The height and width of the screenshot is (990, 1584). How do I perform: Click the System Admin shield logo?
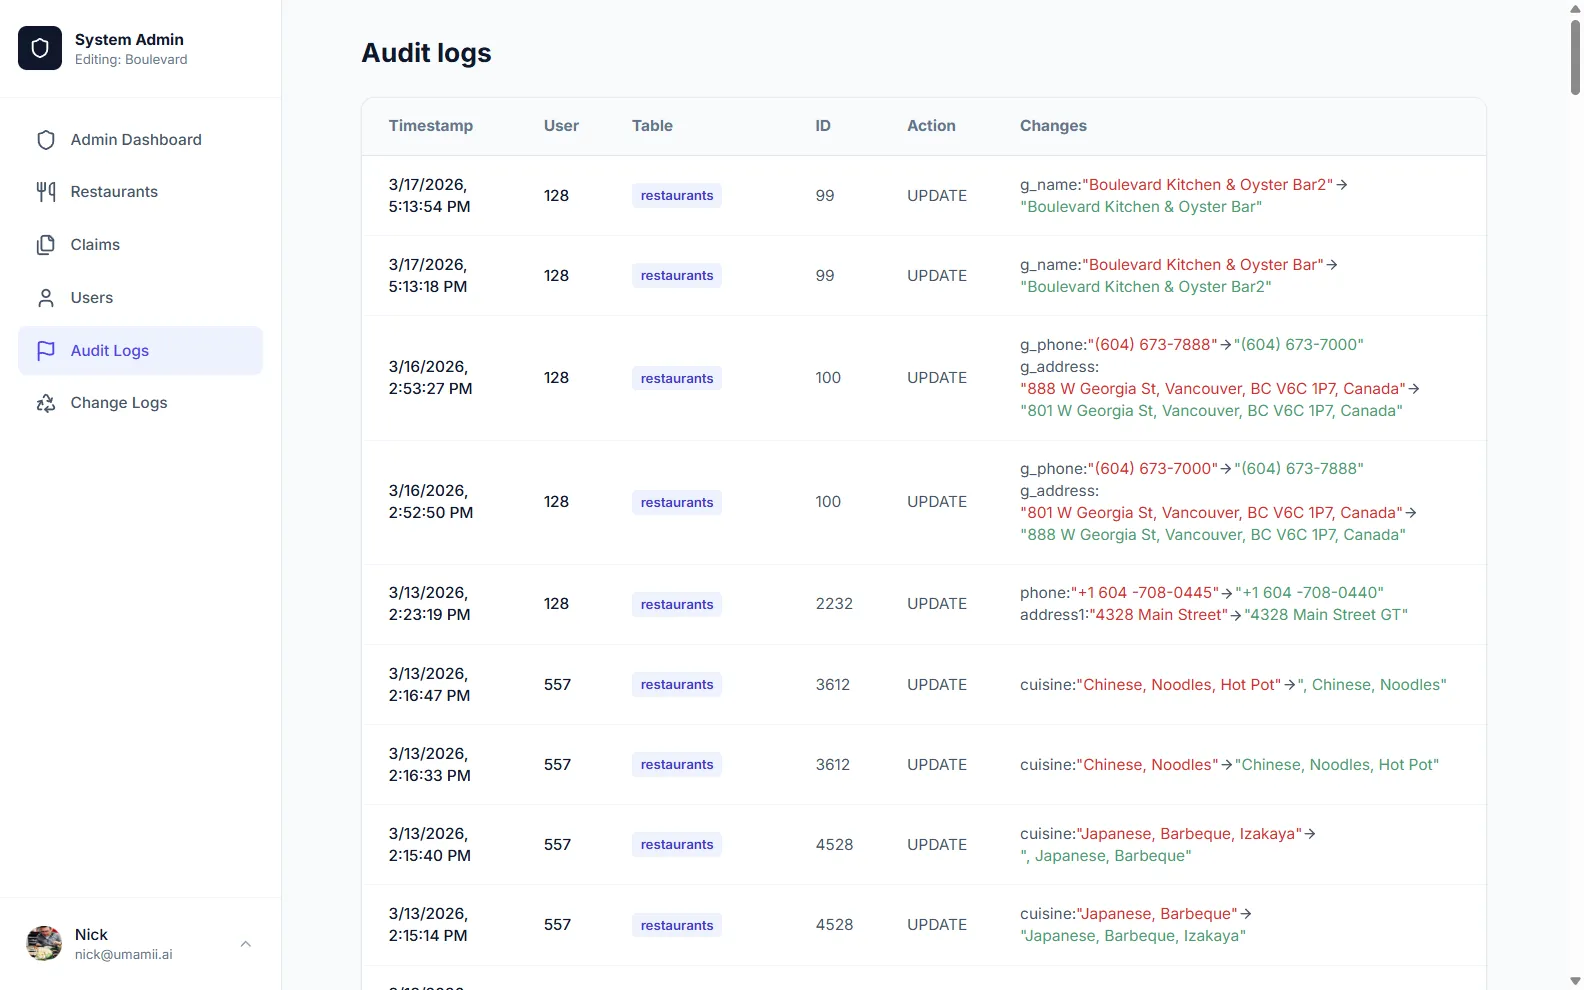(x=40, y=48)
